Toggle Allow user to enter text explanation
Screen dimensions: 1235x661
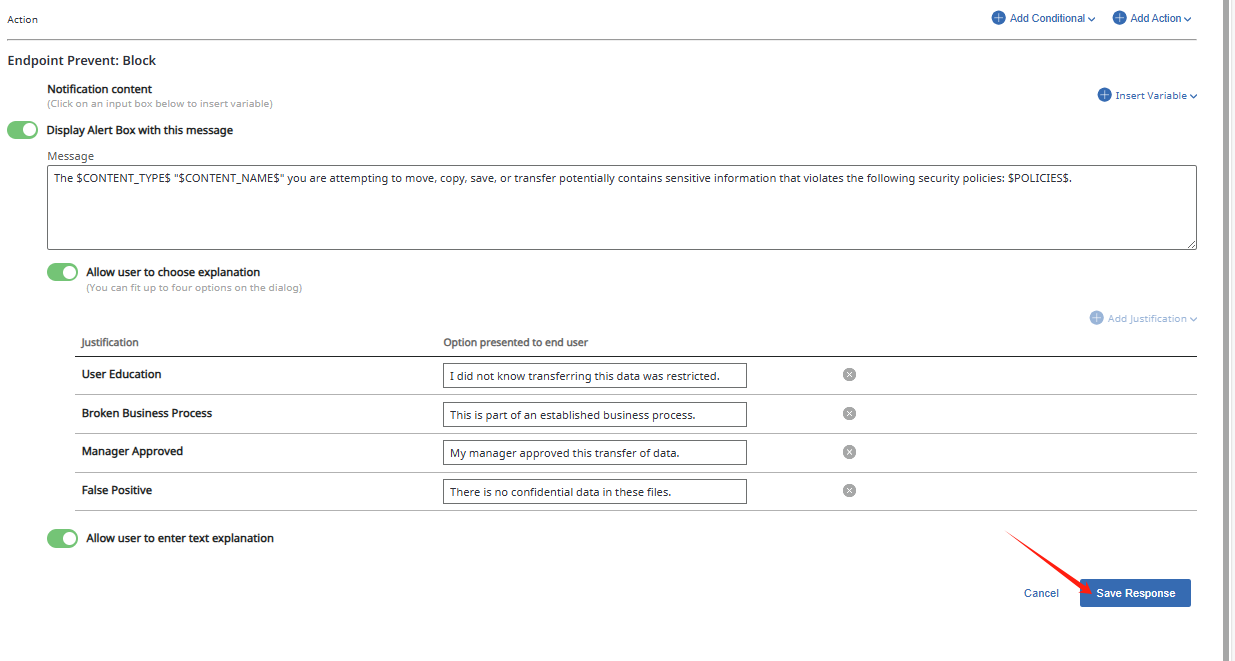[63, 538]
